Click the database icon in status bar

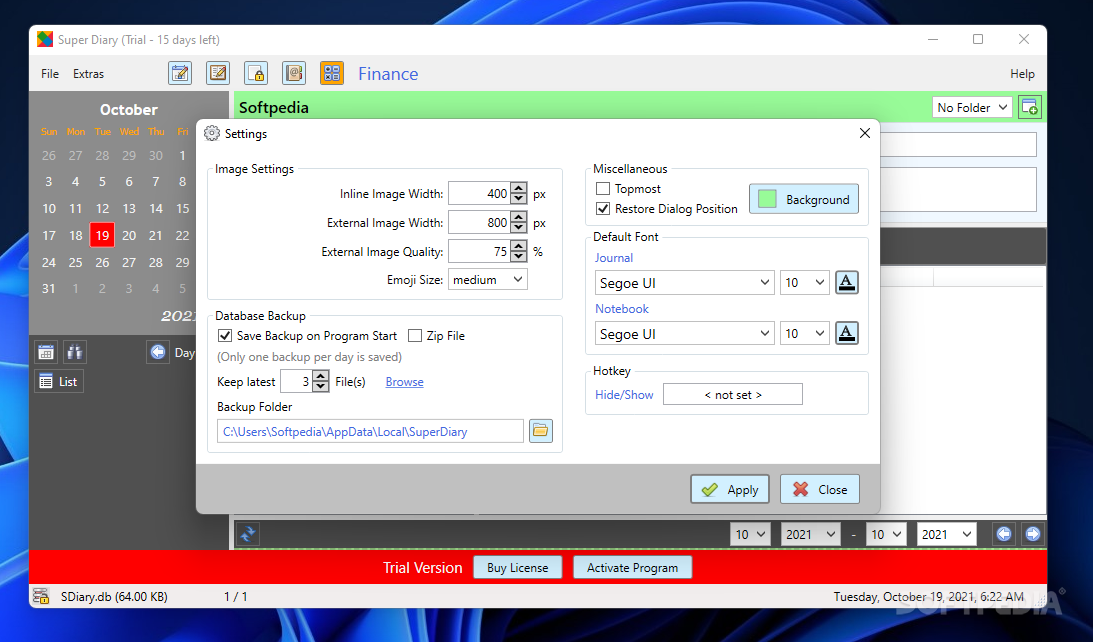(x=40, y=596)
